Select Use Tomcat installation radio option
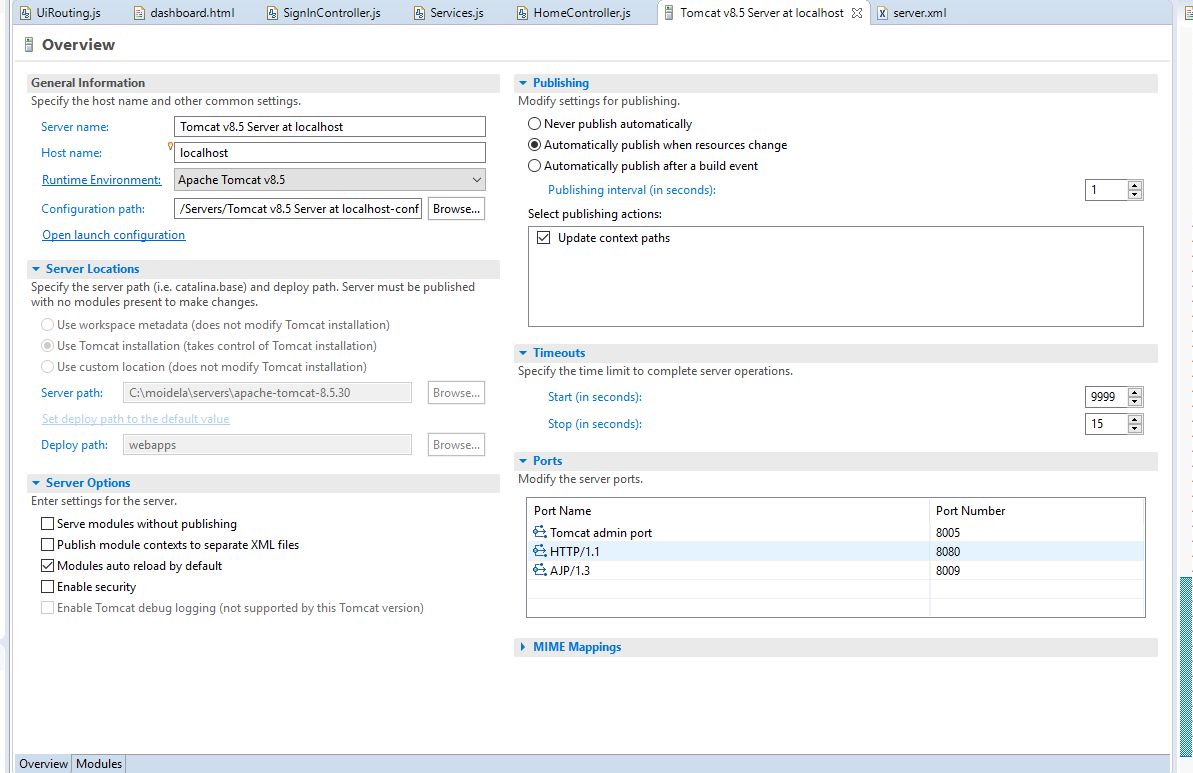The height and width of the screenshot is (773, 1193). (x=47, y=345)
